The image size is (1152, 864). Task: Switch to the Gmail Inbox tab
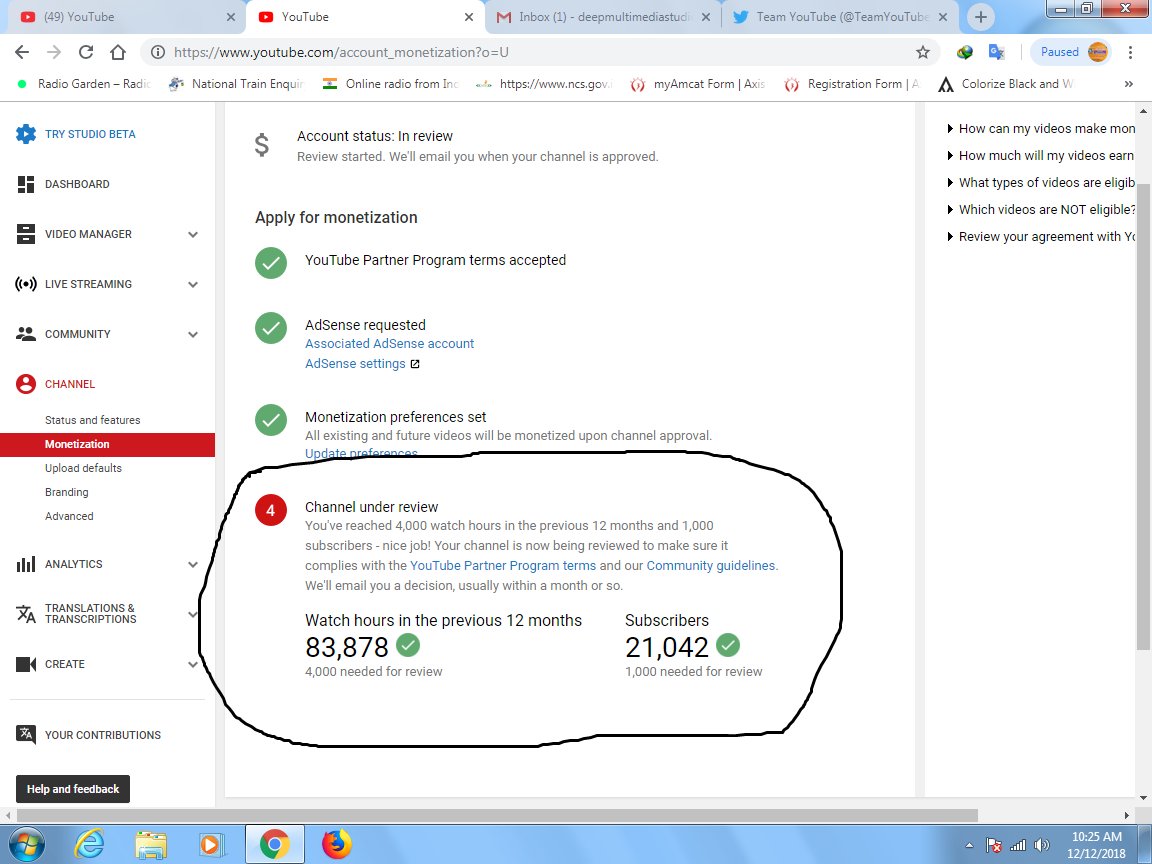604,17
